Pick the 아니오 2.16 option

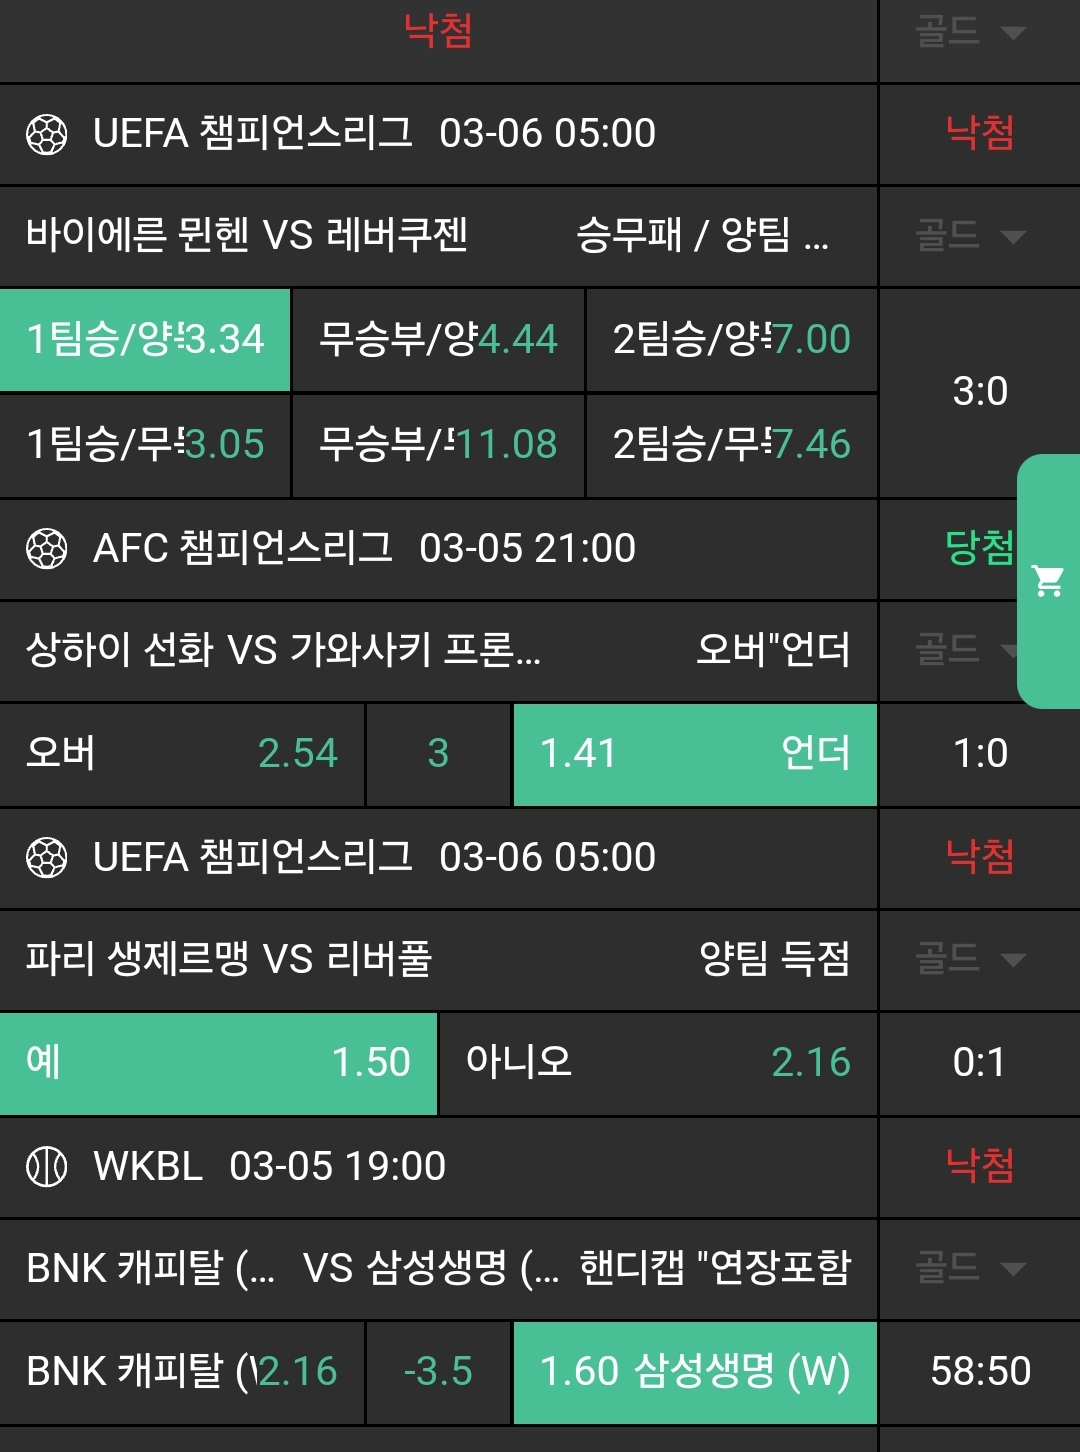coord(658,1063)
